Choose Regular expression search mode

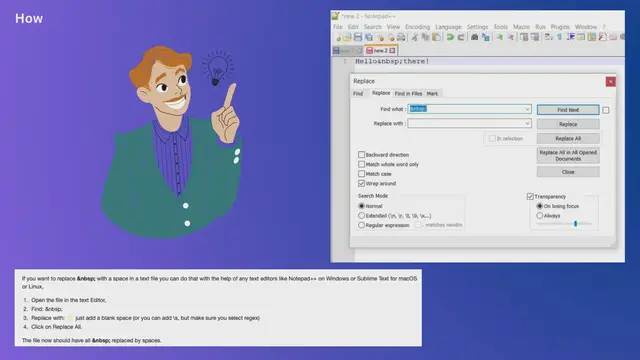pyautogui.click(x=361, y=225)
